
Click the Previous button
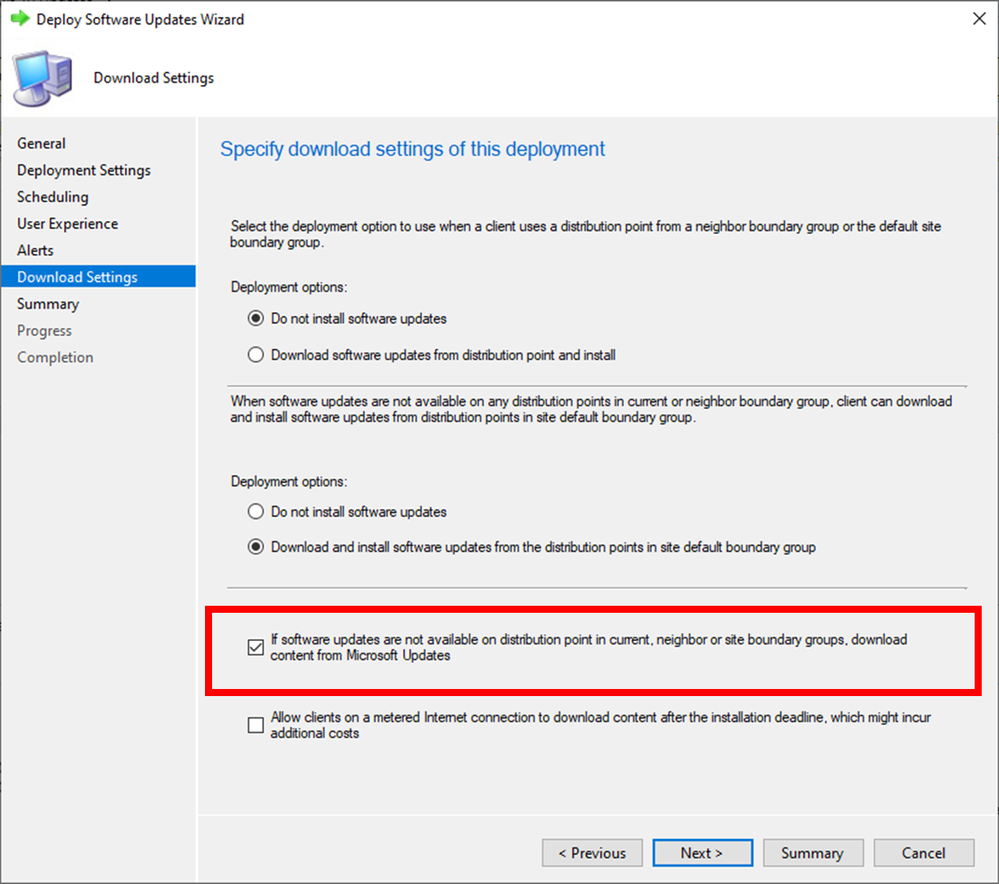[x=592, y=853]
